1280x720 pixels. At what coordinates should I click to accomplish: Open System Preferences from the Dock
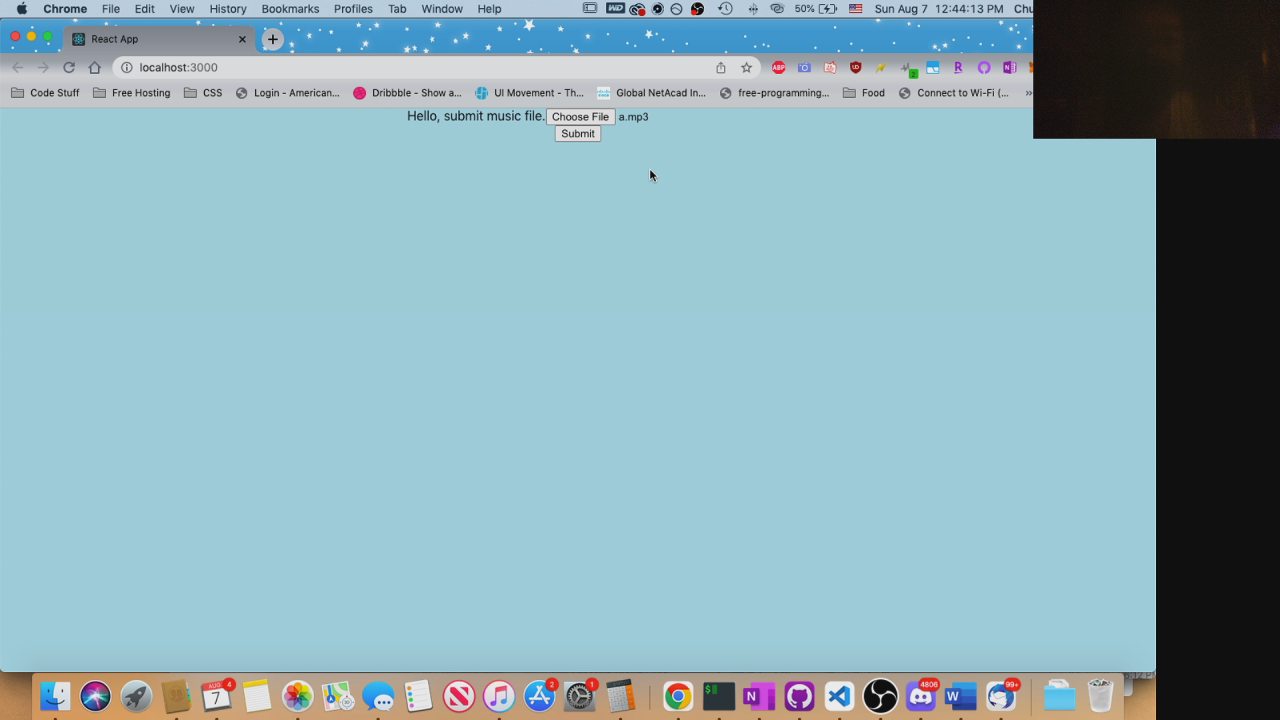[x=580, y=695]
